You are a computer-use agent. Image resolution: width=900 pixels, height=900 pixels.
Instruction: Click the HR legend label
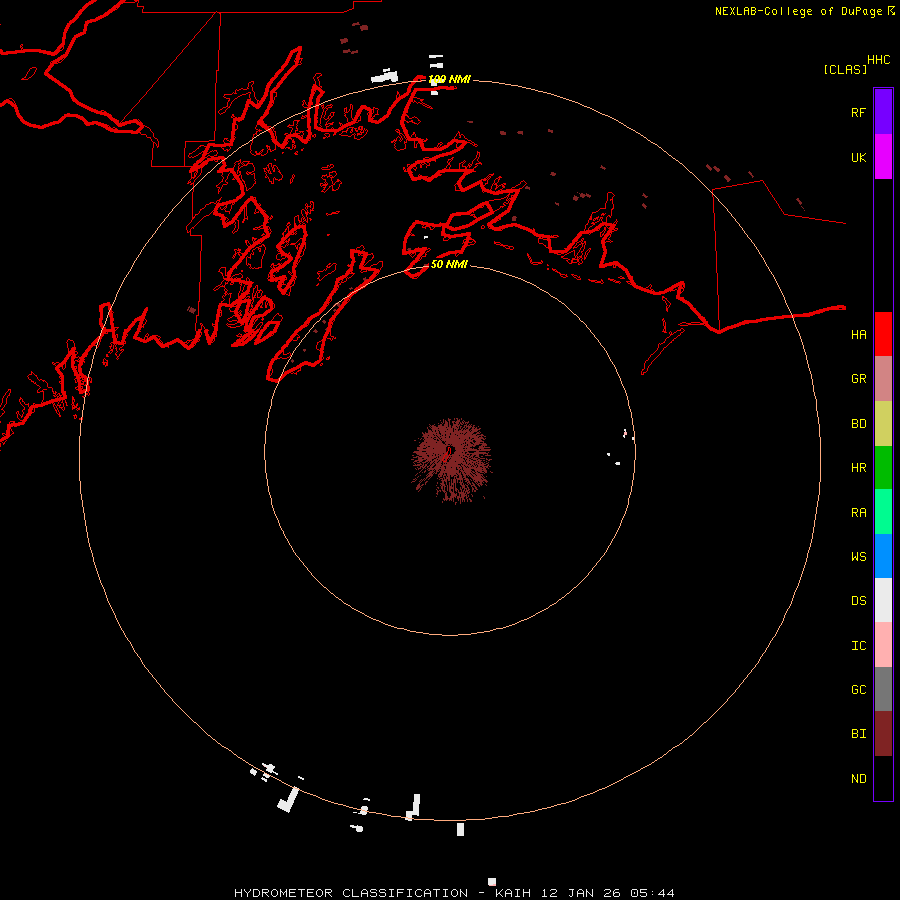858,468
